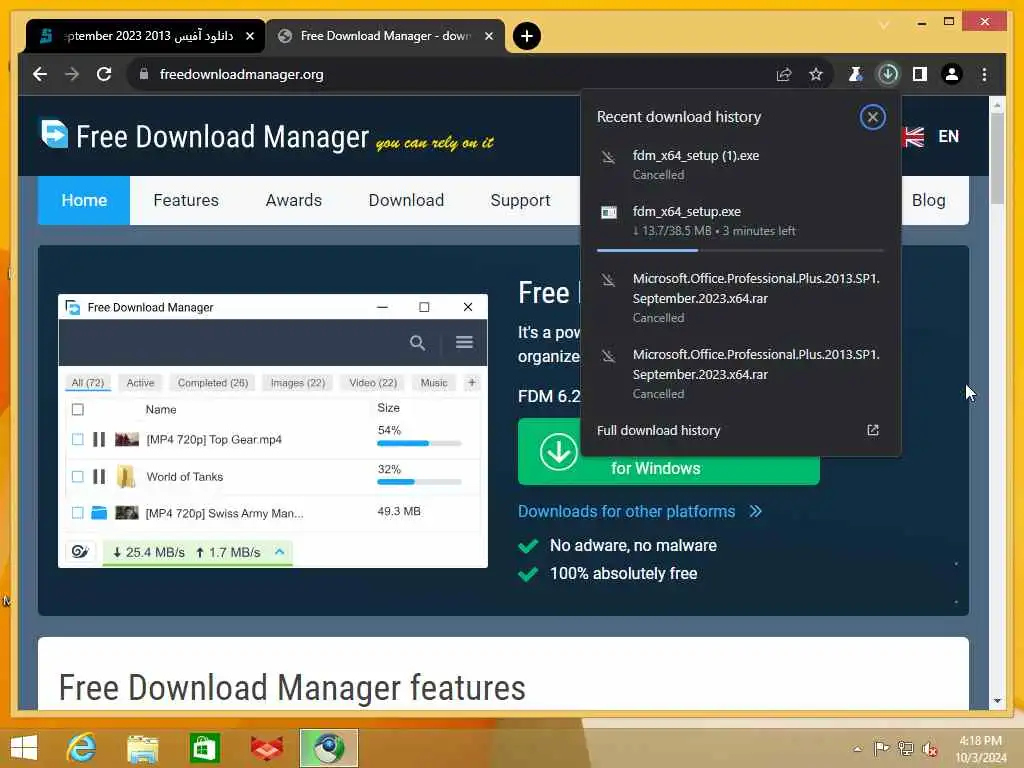Click the Free Download Manager logo
Viewport: 1024px width, 768px height.
pos(204,135)
